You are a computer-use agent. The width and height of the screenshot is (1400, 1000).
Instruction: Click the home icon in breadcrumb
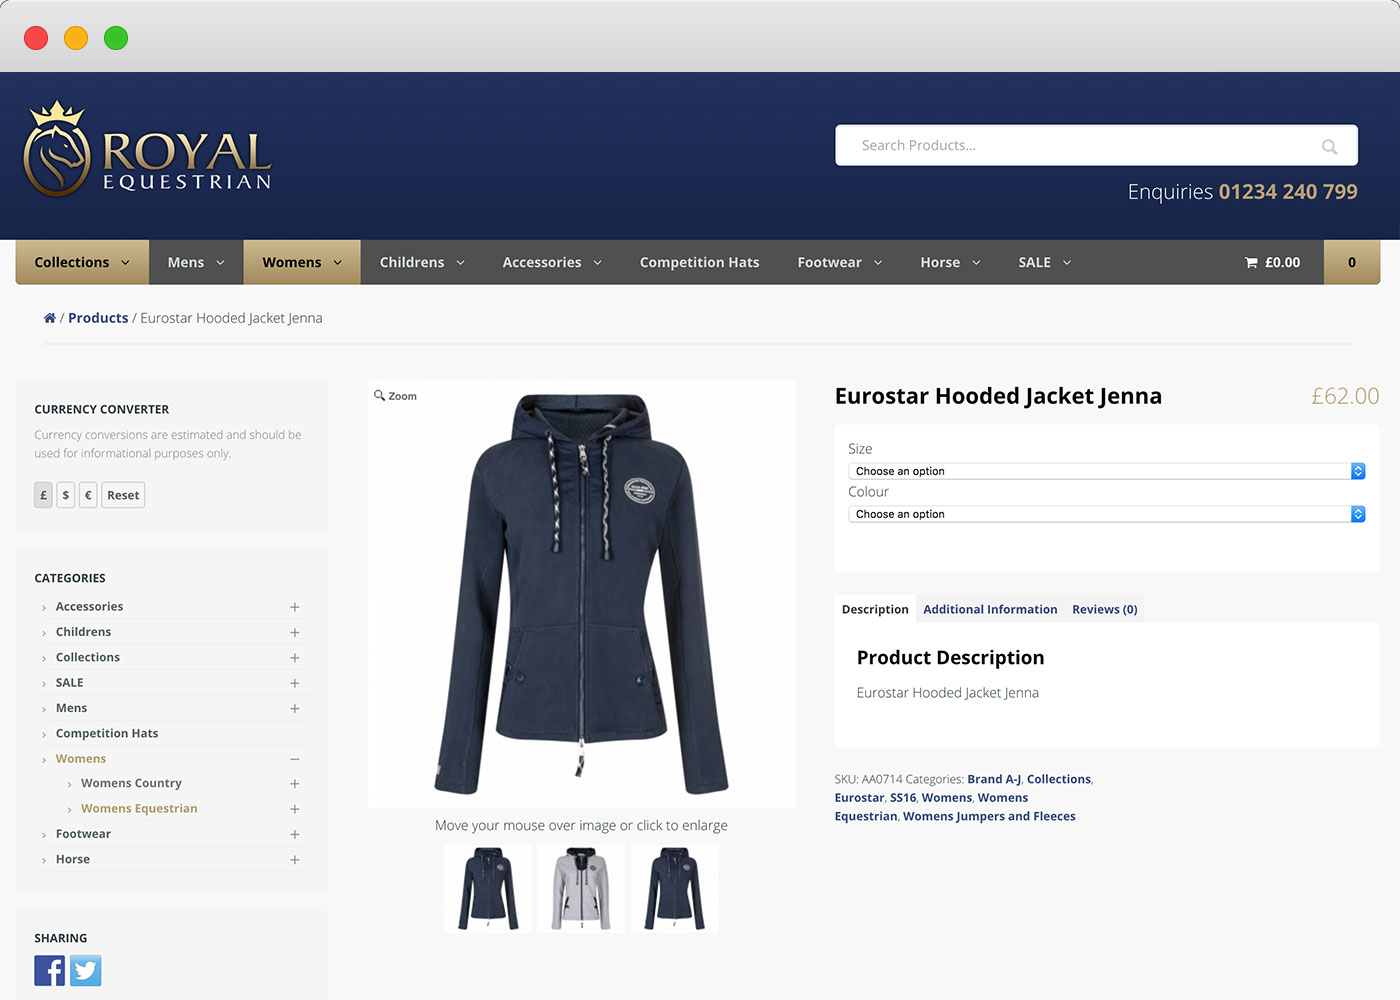coord(49,318)
